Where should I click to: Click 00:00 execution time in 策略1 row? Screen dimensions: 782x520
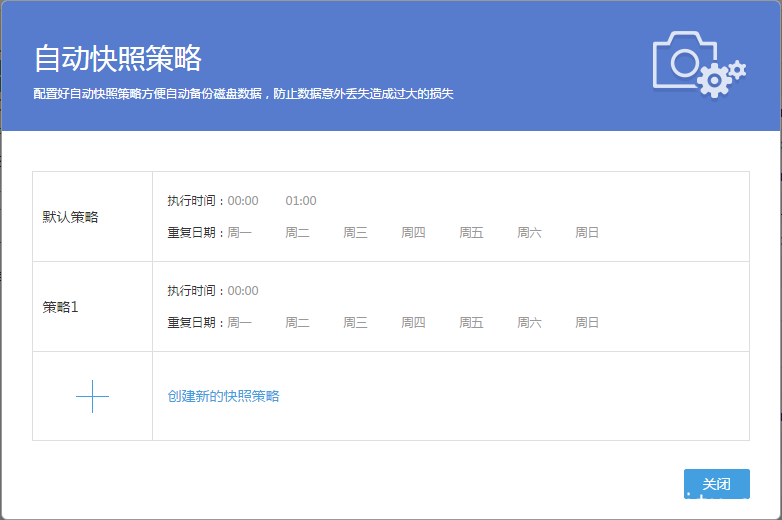click(x=243, y=291)
